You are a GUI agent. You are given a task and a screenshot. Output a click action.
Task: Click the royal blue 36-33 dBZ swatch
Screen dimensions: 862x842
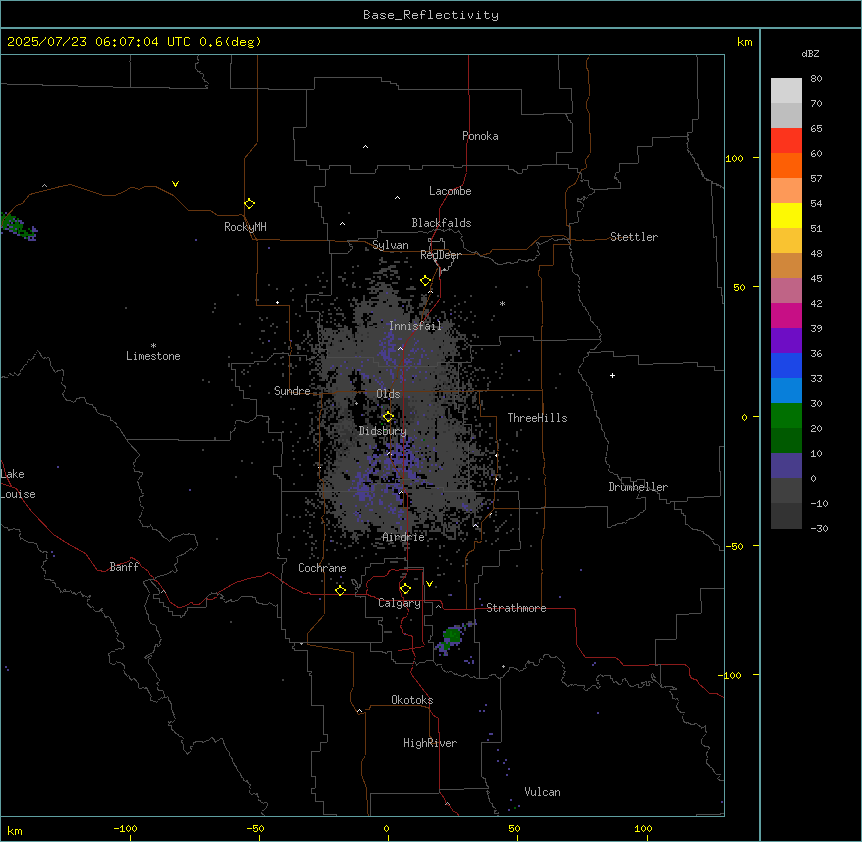[786, 365]
